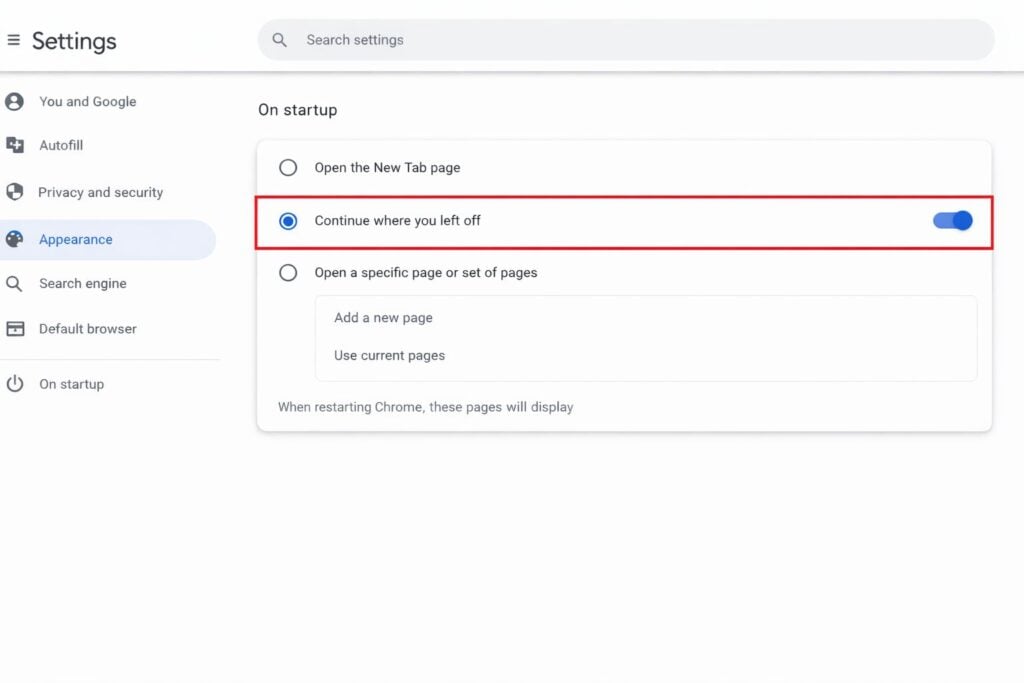The image size is (1024, 683).
Task: Select the Search engine magnifier icon
Action: 14,283
